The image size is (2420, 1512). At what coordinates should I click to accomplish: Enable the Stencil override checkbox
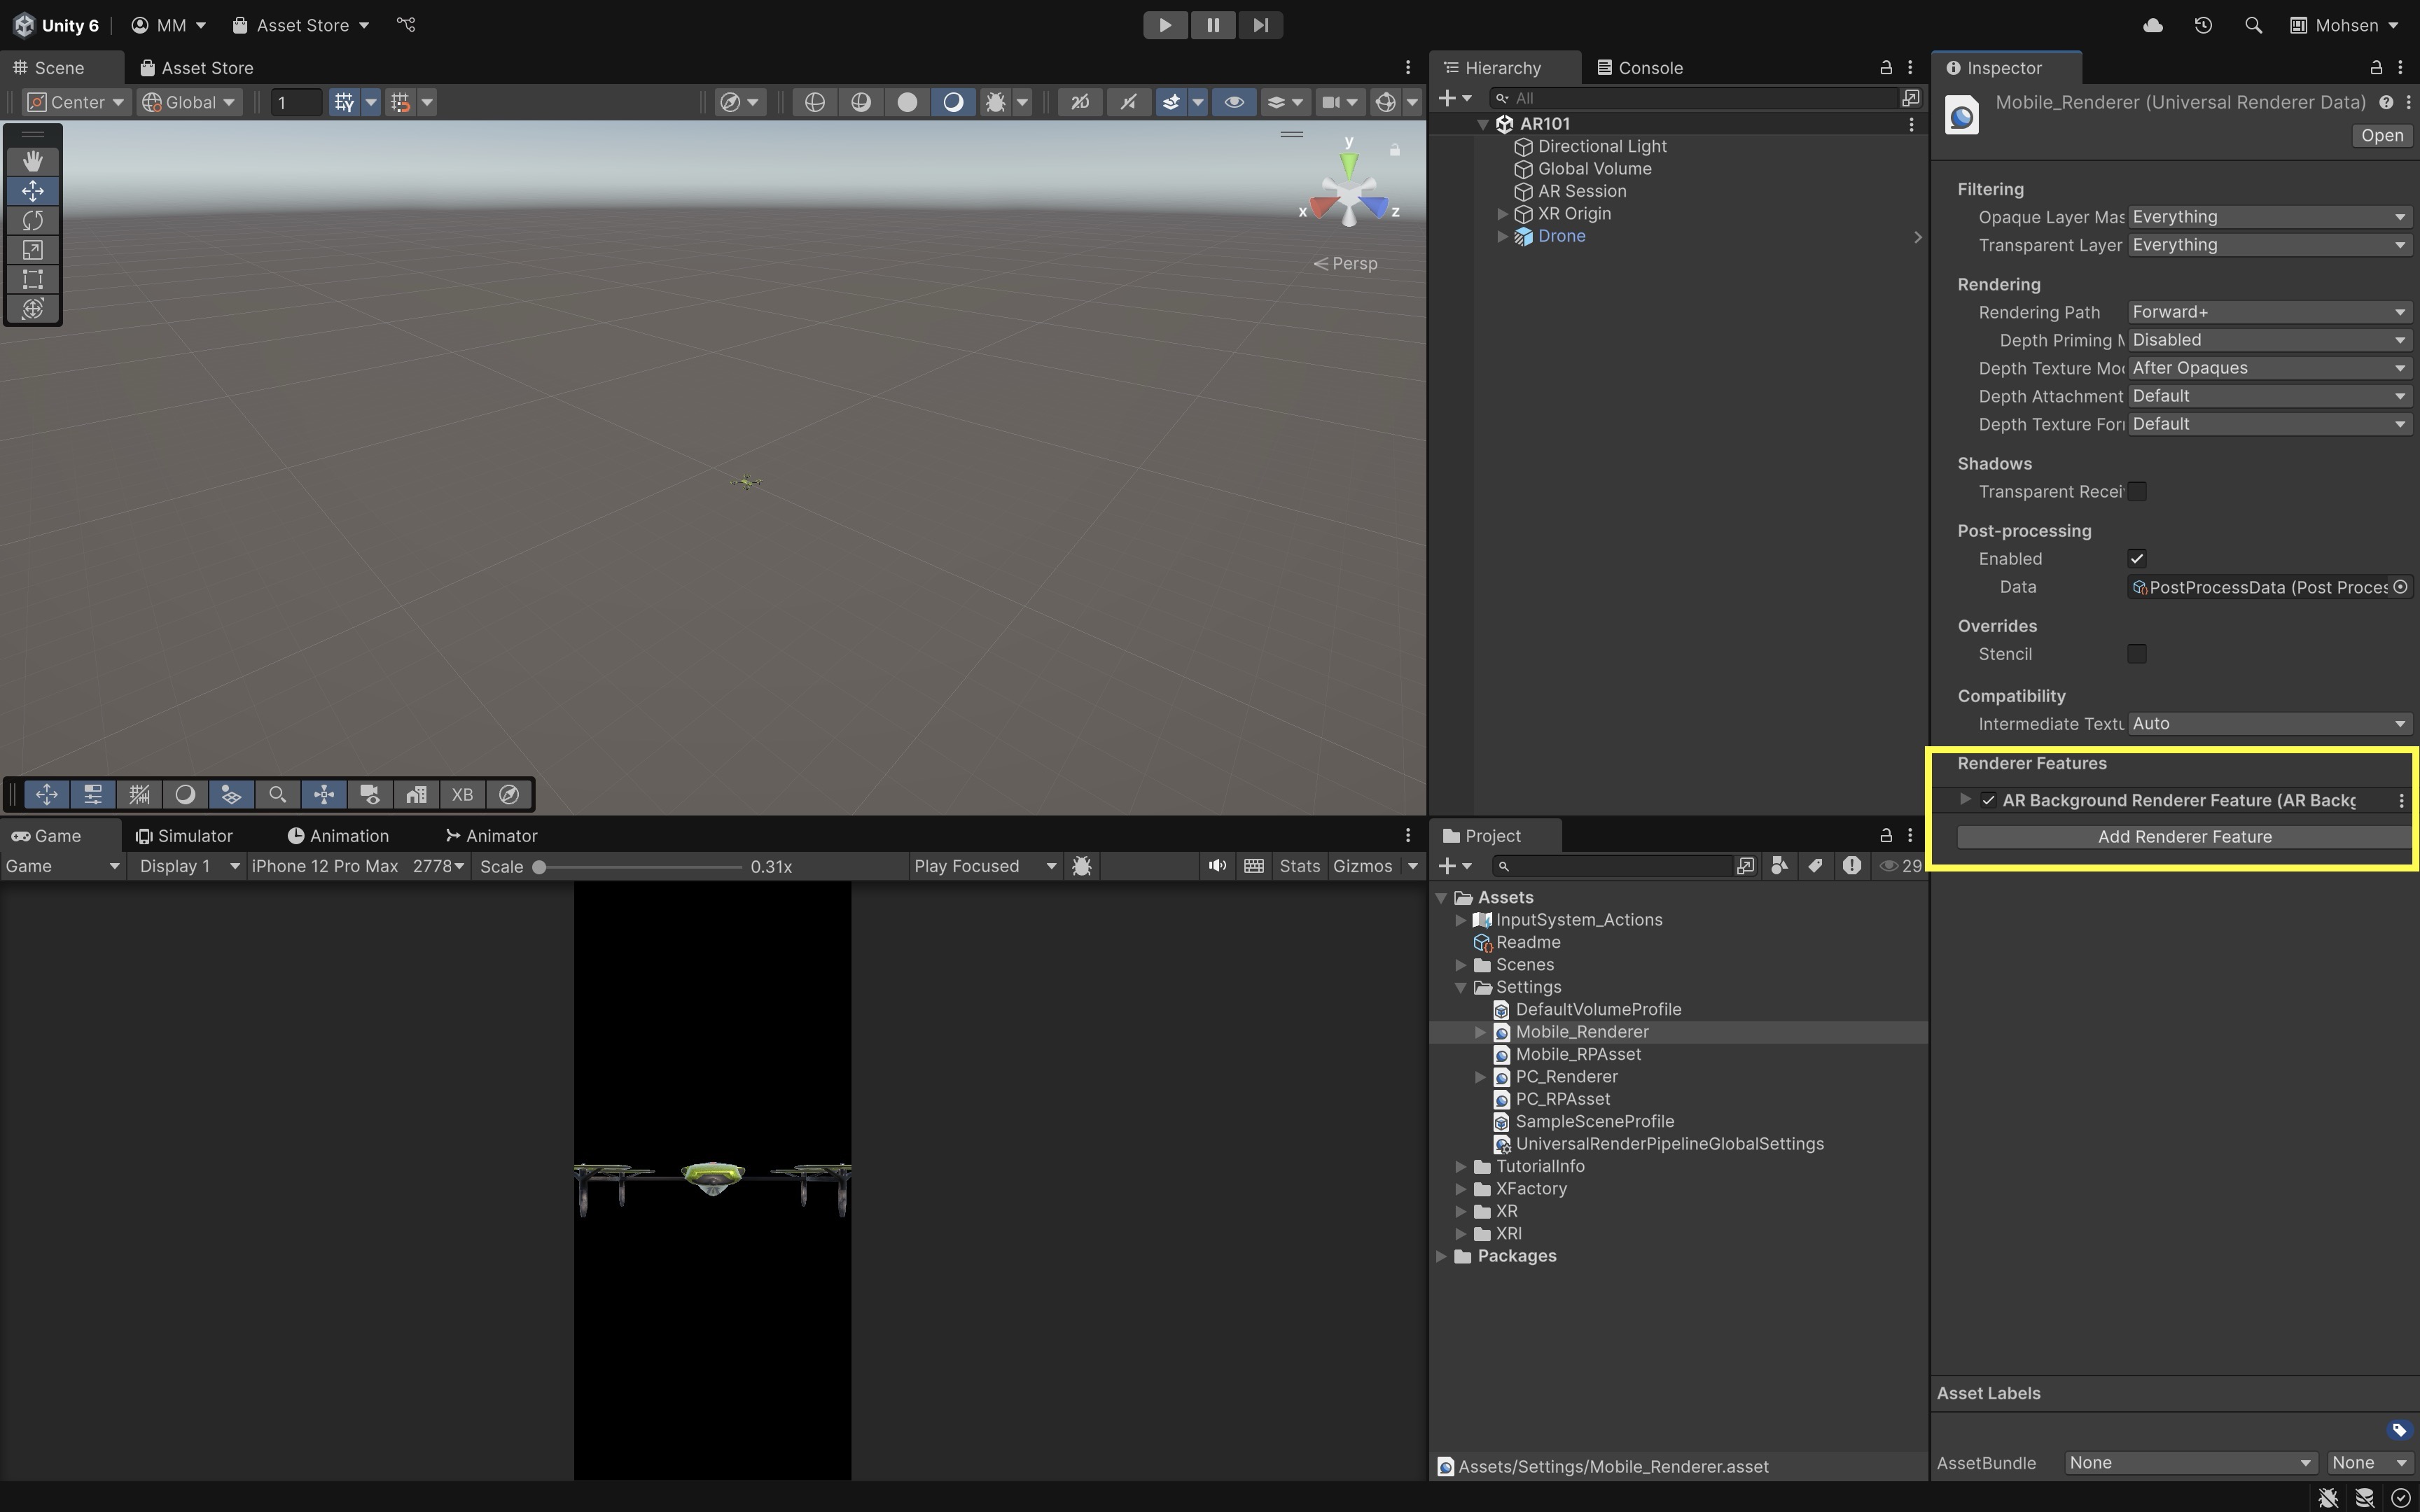[2137, 654]
